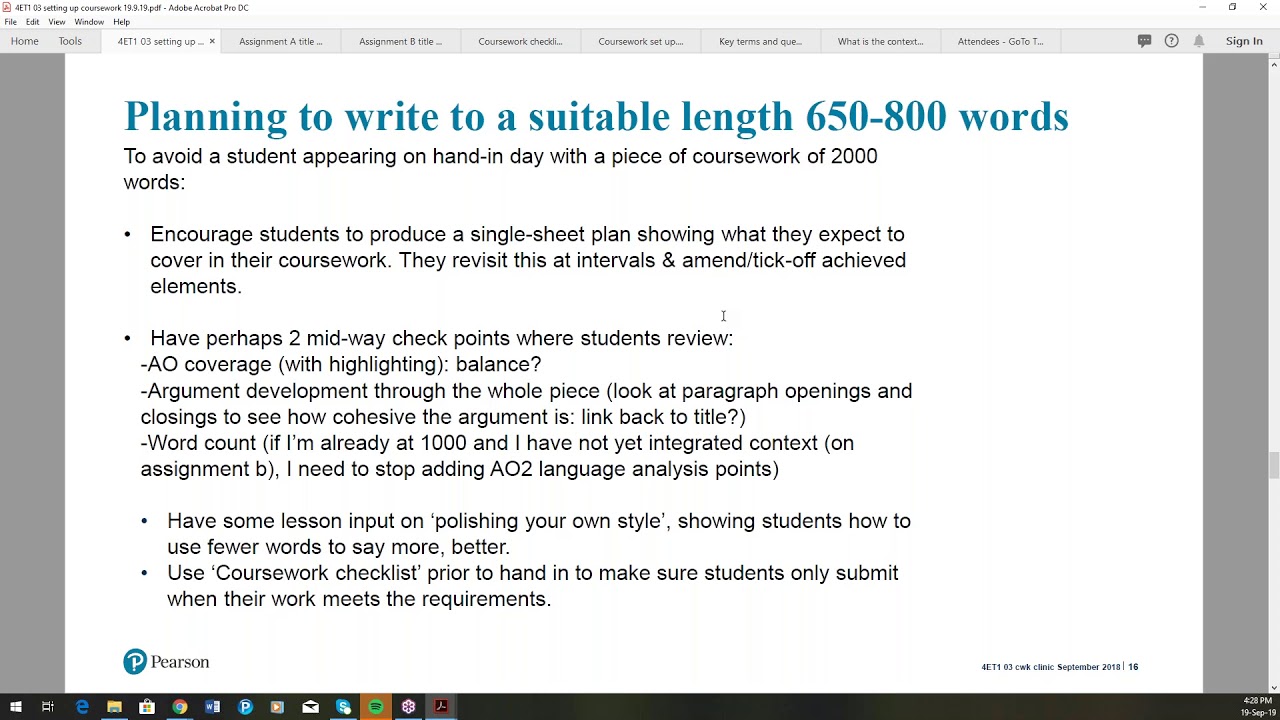Open the blue P app in taskbar
Image resolution: width=1280 pixels, height=720 pixels.
click(245, 707)
